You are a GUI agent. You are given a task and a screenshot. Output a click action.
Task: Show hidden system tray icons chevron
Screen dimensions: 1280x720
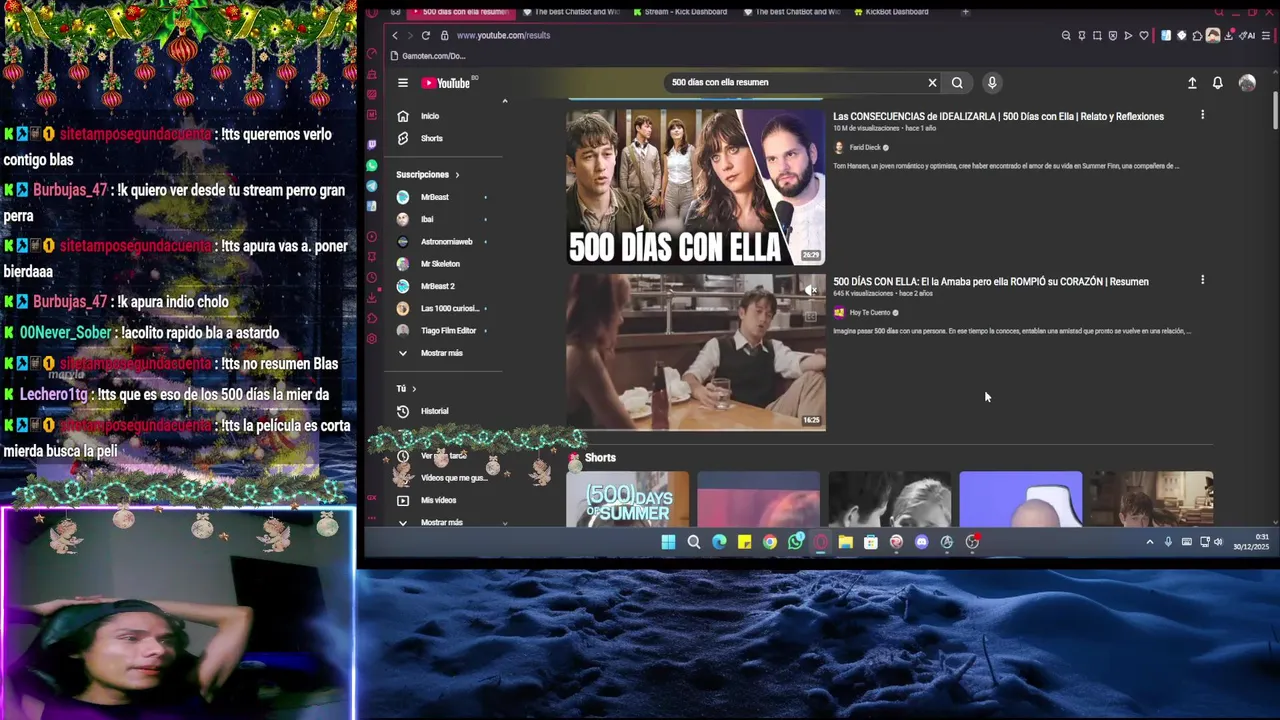pyautogui.click(x=1150, y=542)
